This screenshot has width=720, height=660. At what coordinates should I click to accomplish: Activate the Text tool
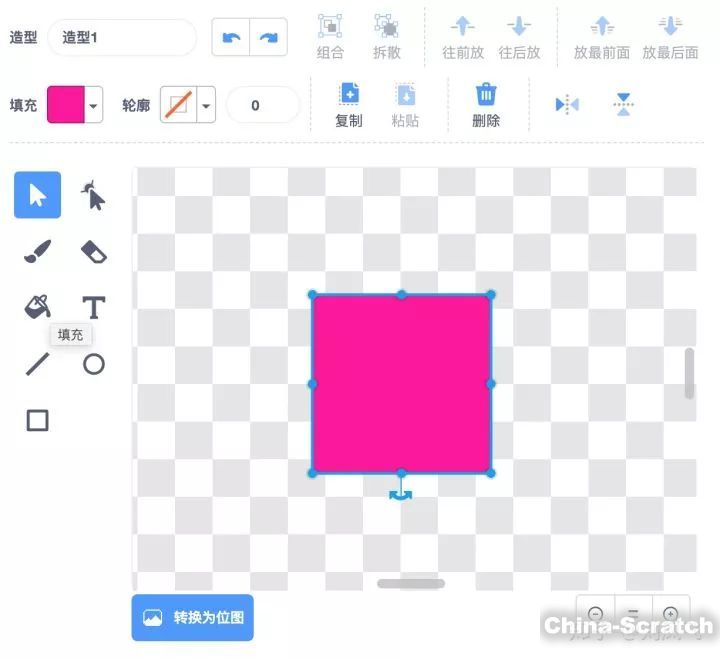coord(93,307)
